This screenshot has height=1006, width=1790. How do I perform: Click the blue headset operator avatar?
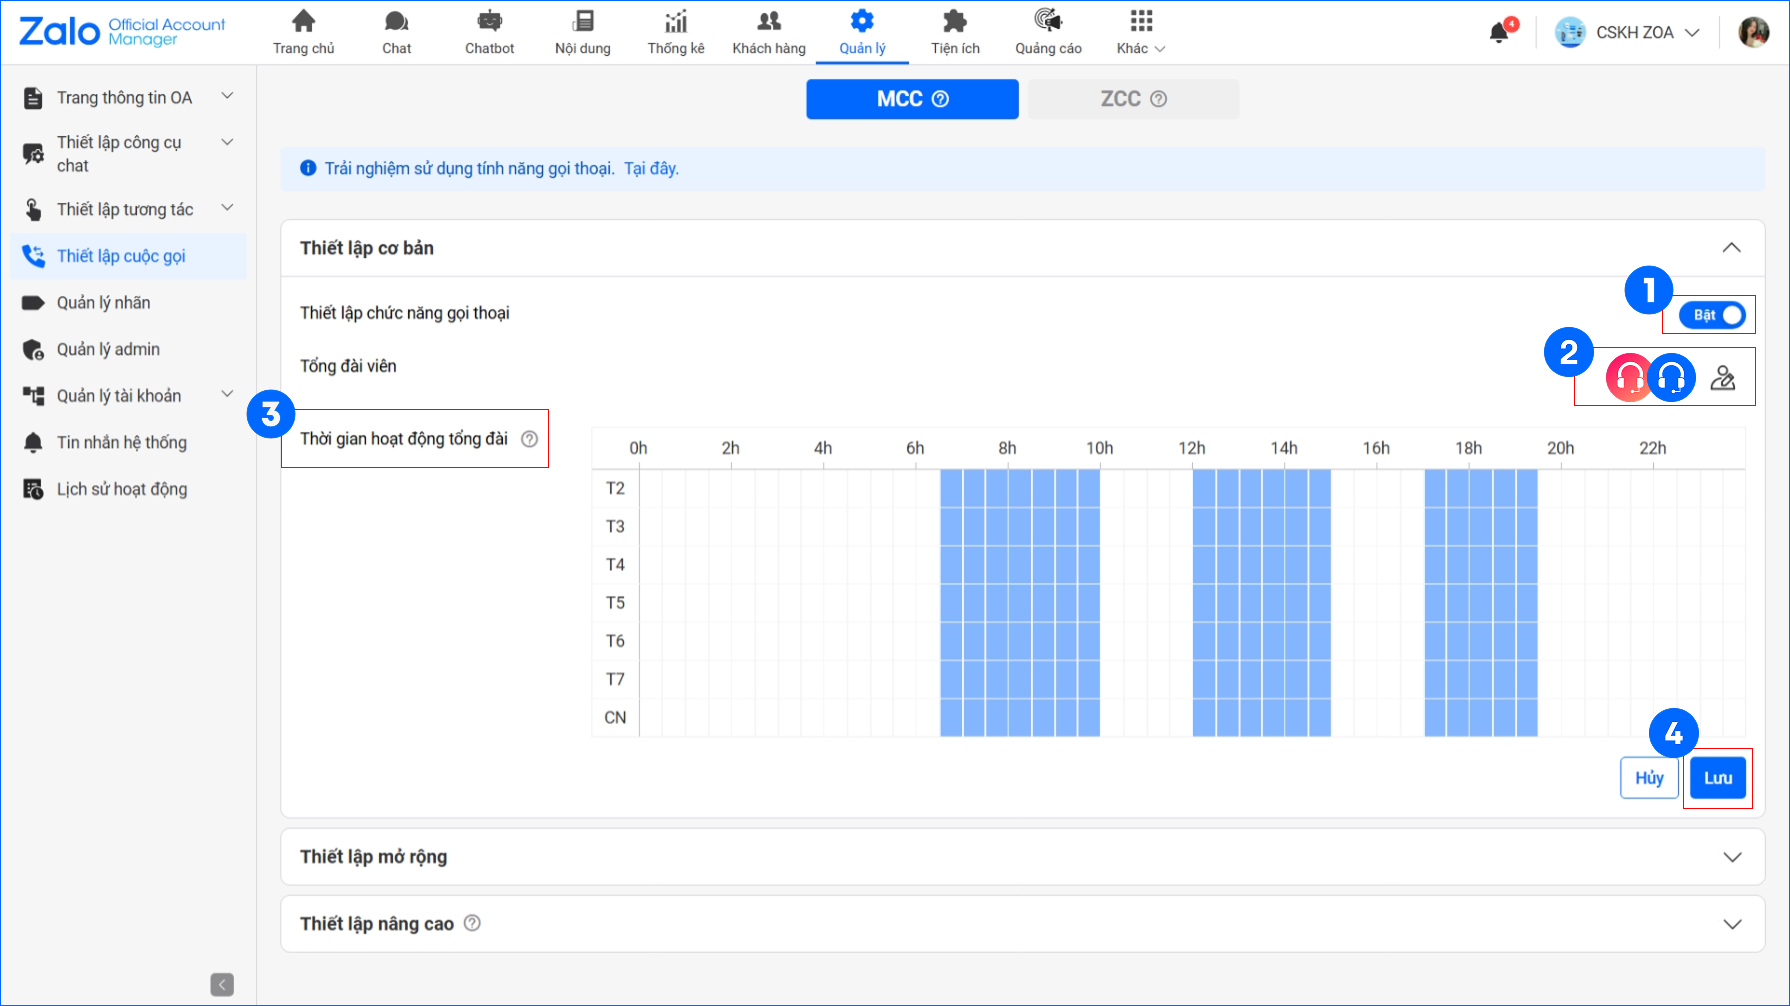1672,377
